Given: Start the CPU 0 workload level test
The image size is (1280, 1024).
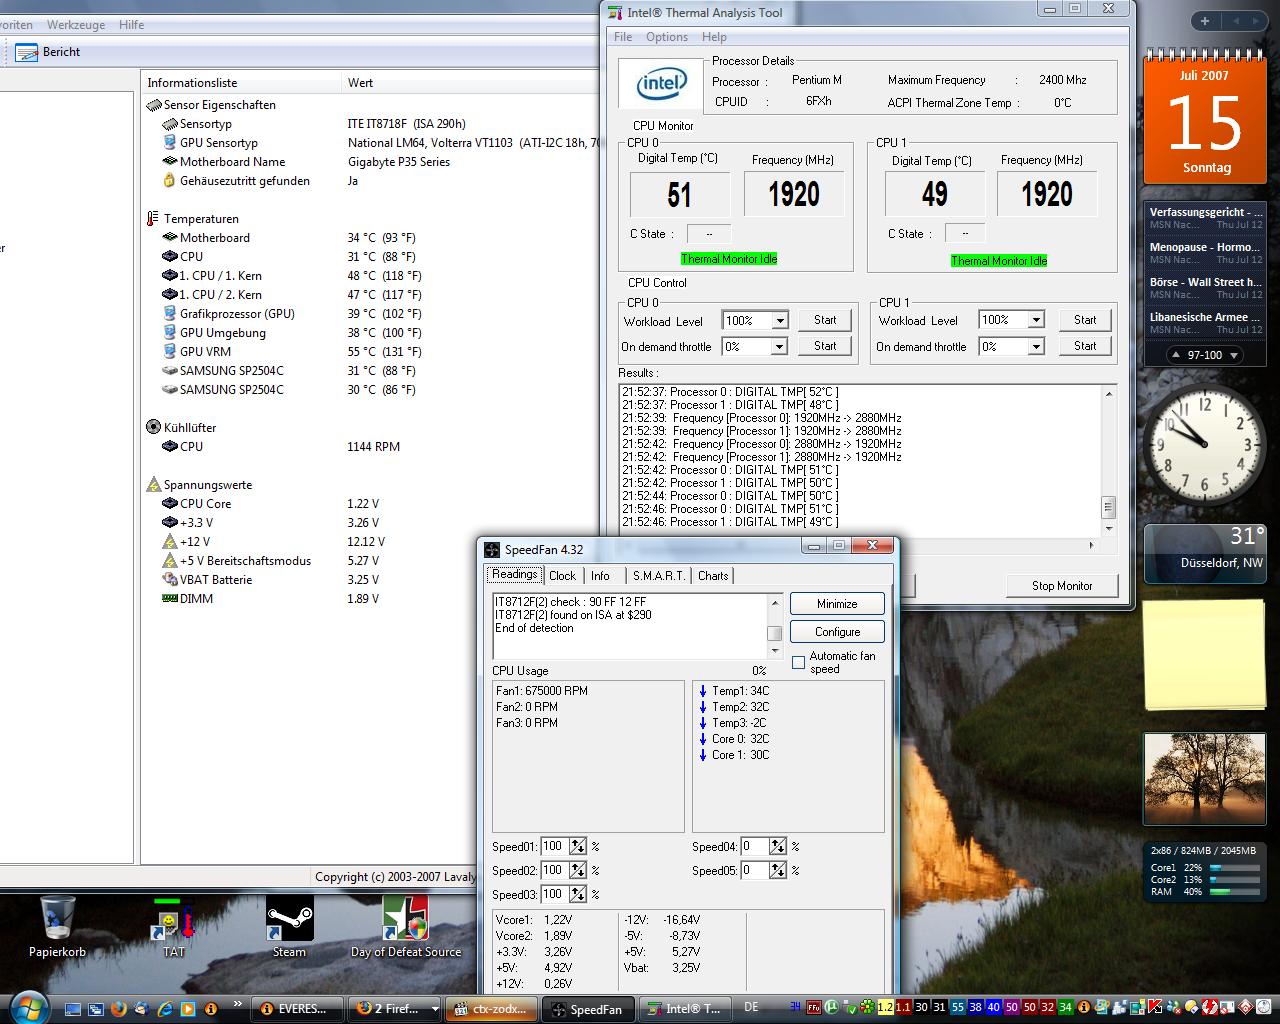Looking at the screenshot, I should point(825,320).
